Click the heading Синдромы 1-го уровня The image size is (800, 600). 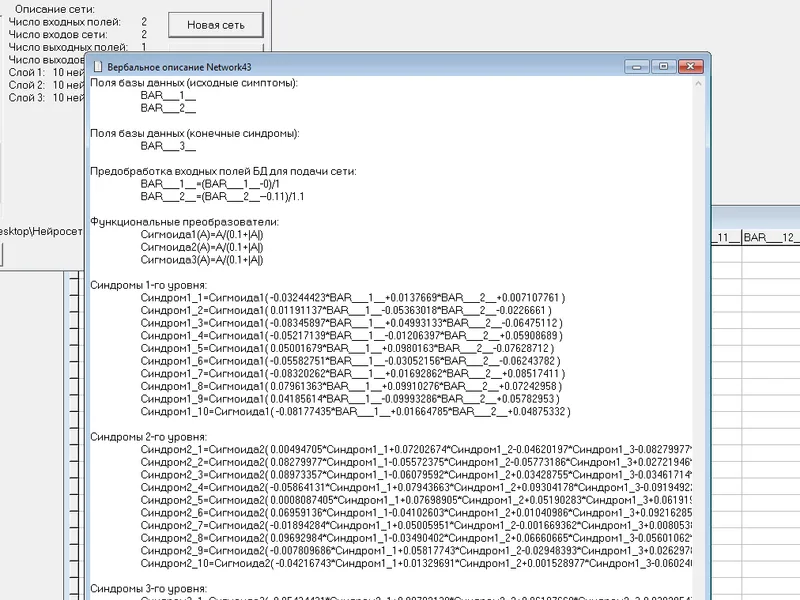(x=148, y=285)
